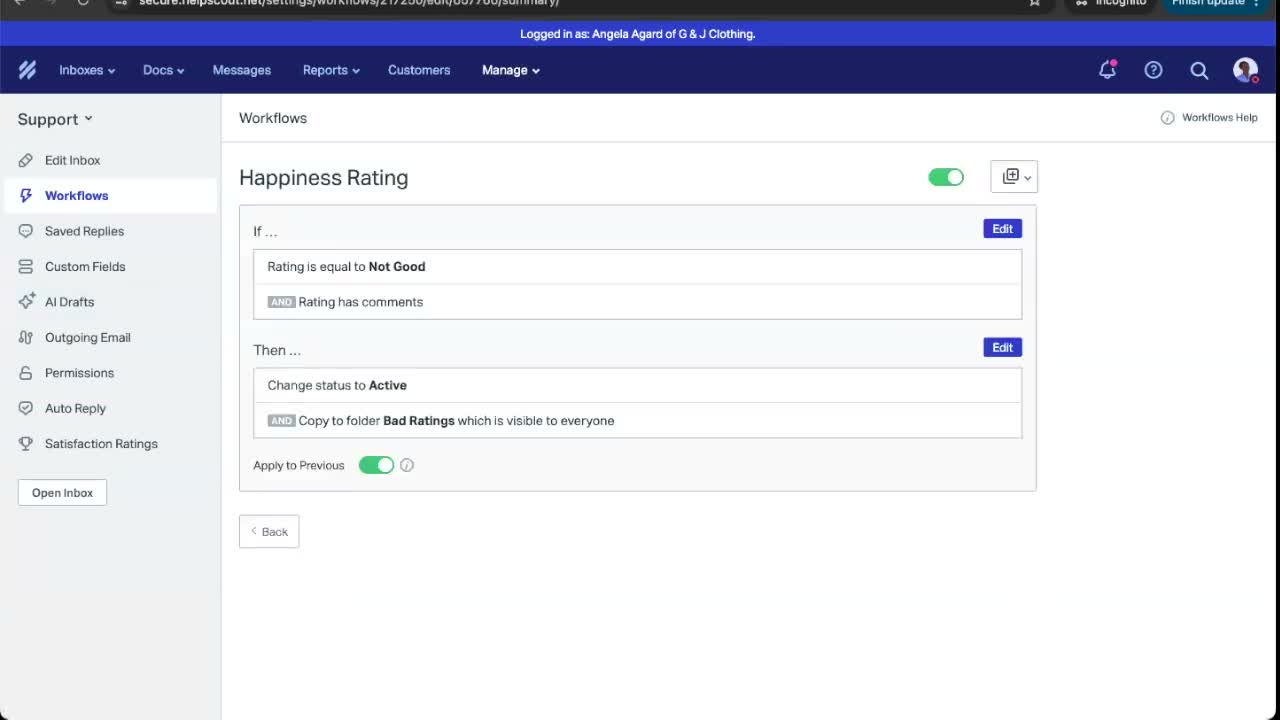Click the Outgoing Email icon

pos(26,338)
